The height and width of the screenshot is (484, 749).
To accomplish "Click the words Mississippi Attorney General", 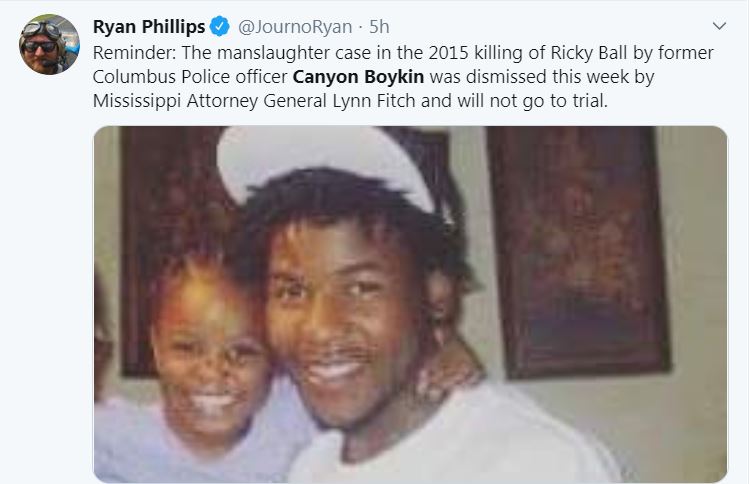I will [210, 101].
